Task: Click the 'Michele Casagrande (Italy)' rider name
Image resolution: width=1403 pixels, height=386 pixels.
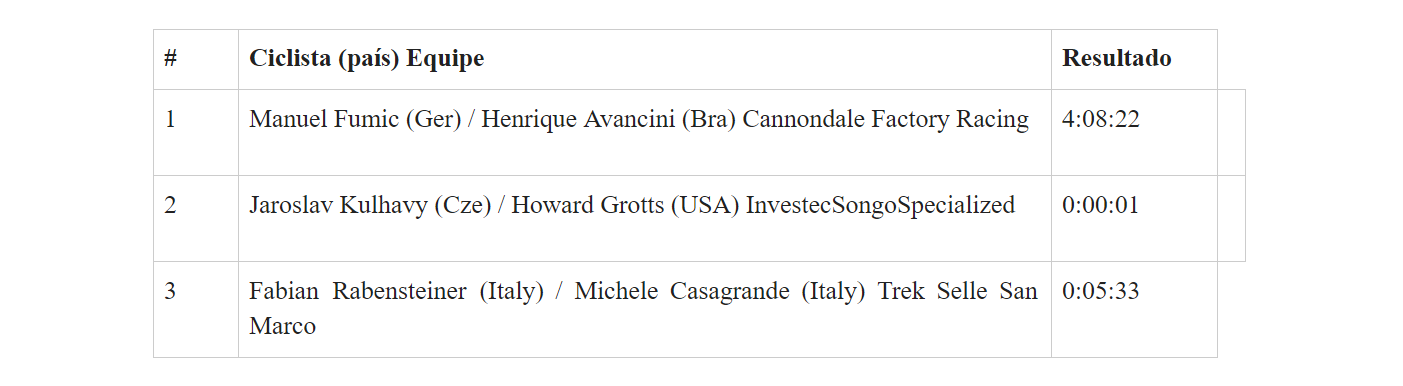Action: 720,292
